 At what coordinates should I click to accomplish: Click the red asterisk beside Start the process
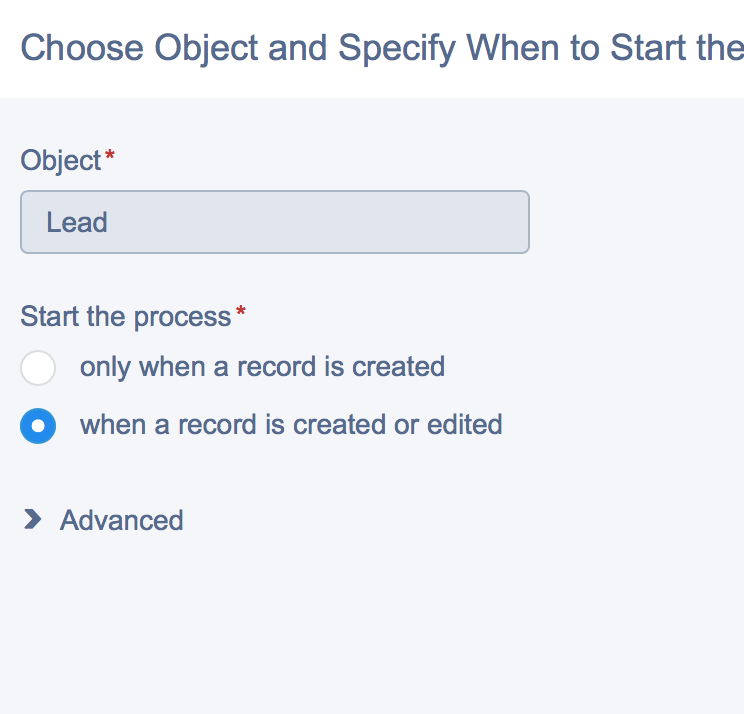tap(240, 314)
